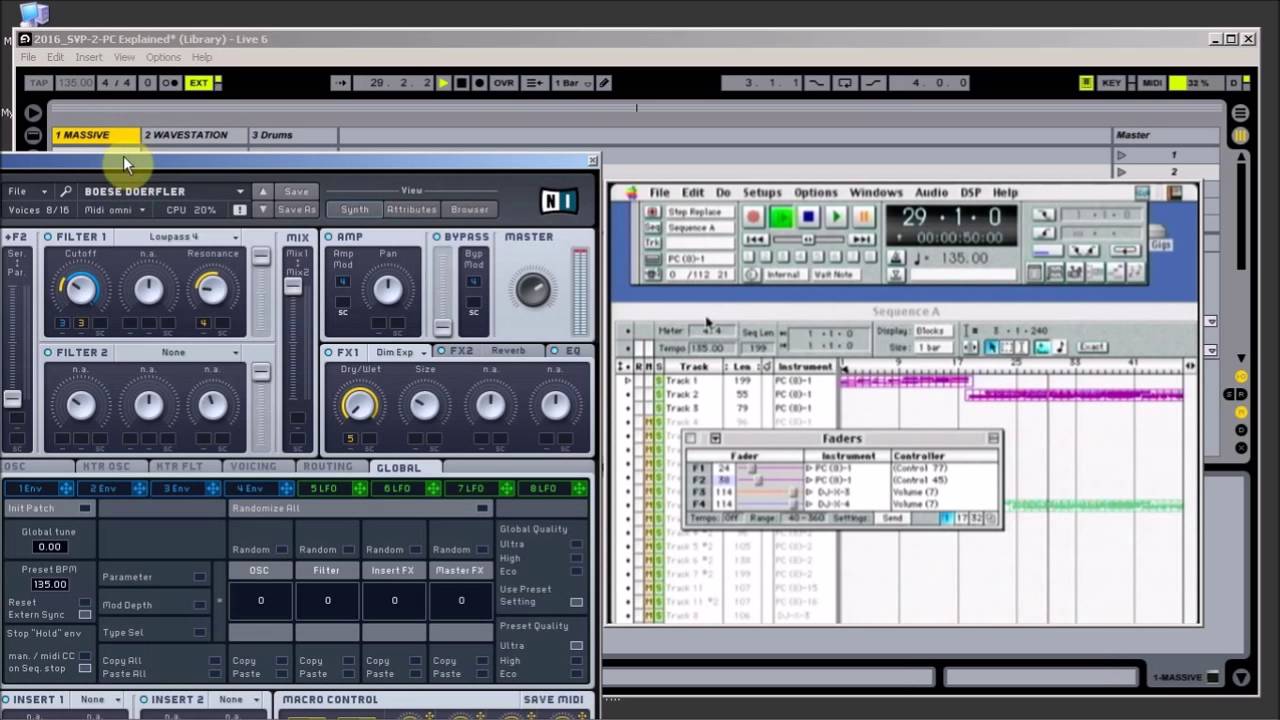Open Filter 2 type None dropdown

point(178,352)
